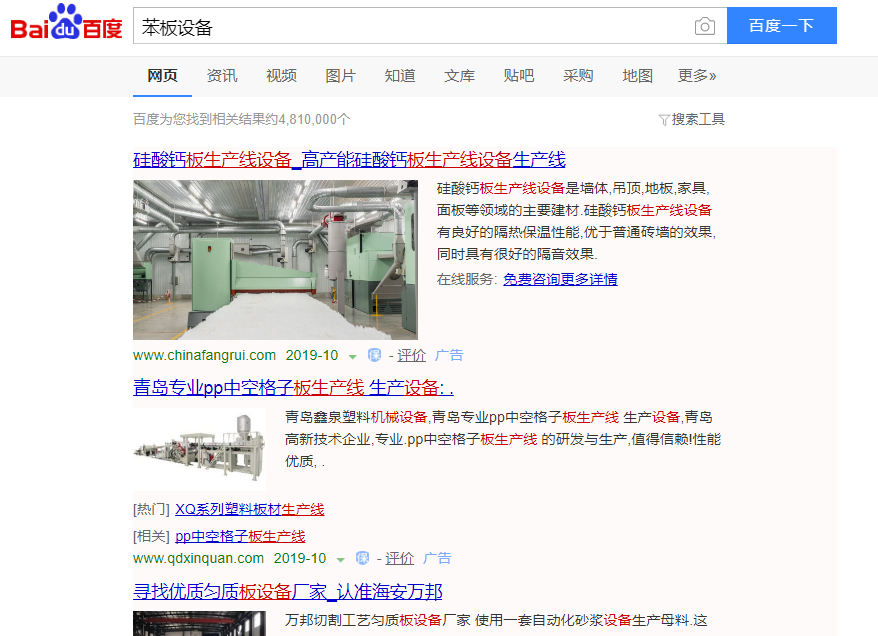Expand the arrow after chinafangrui.com 2019-10

click(x=353, y=356)
